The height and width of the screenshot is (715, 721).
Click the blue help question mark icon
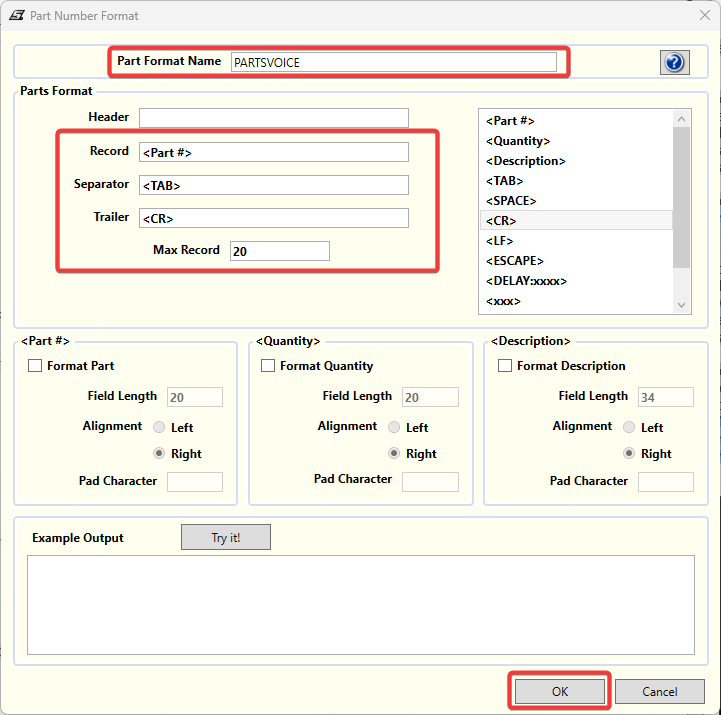(x=674, y=62)
